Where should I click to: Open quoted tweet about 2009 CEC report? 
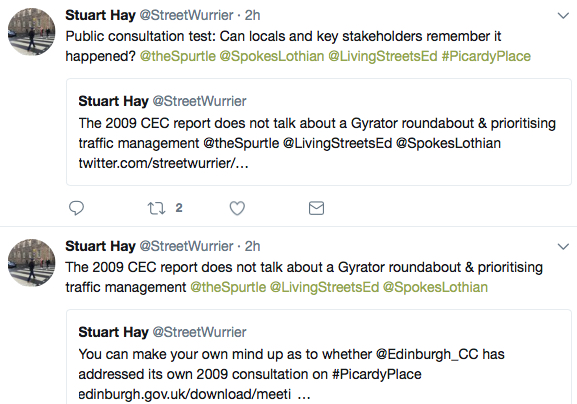pyautogui.click(x=319, y=132)
